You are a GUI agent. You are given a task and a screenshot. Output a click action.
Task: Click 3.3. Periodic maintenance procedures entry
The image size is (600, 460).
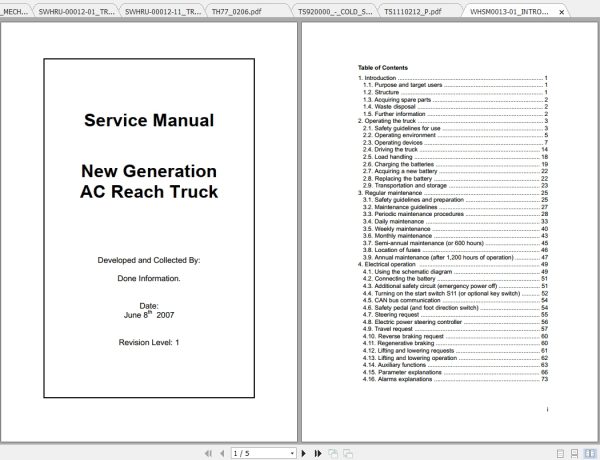(455, 214)
